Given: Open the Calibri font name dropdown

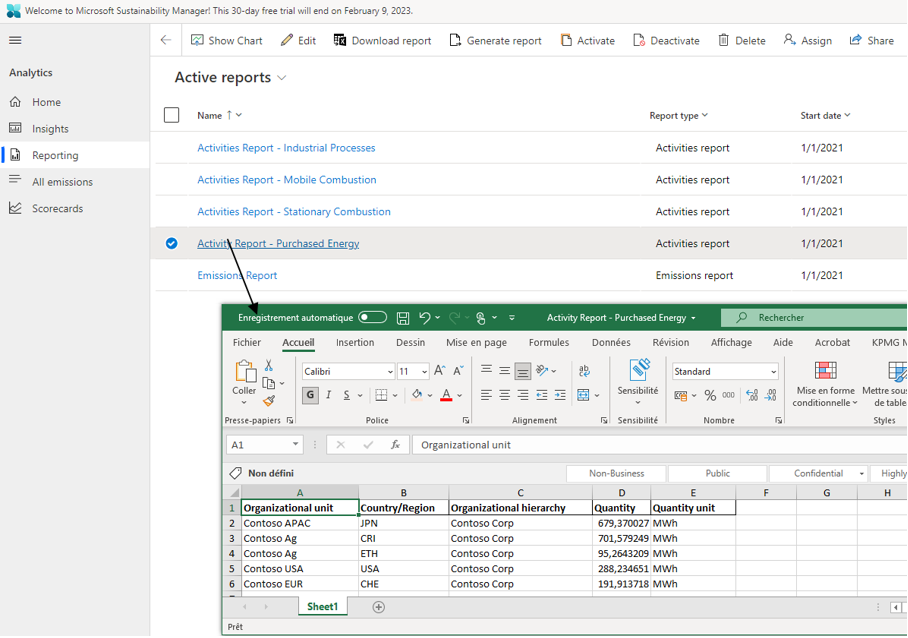Looking at the screenshot, I should (x=390, y=372).
